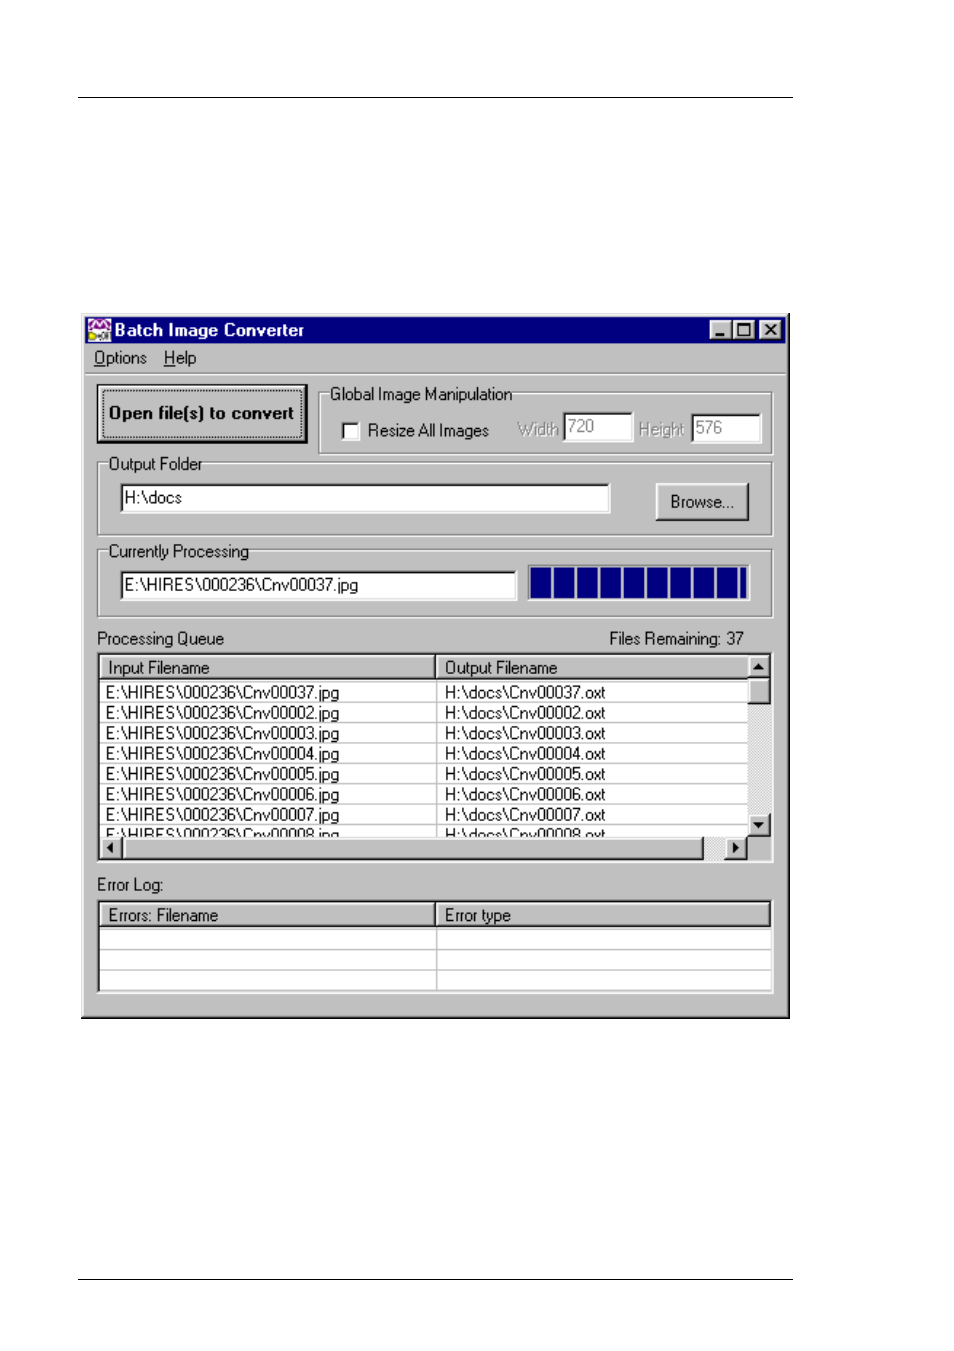
Task: Click the Batch Image Converter title bar icon
Action: point(98,330)
